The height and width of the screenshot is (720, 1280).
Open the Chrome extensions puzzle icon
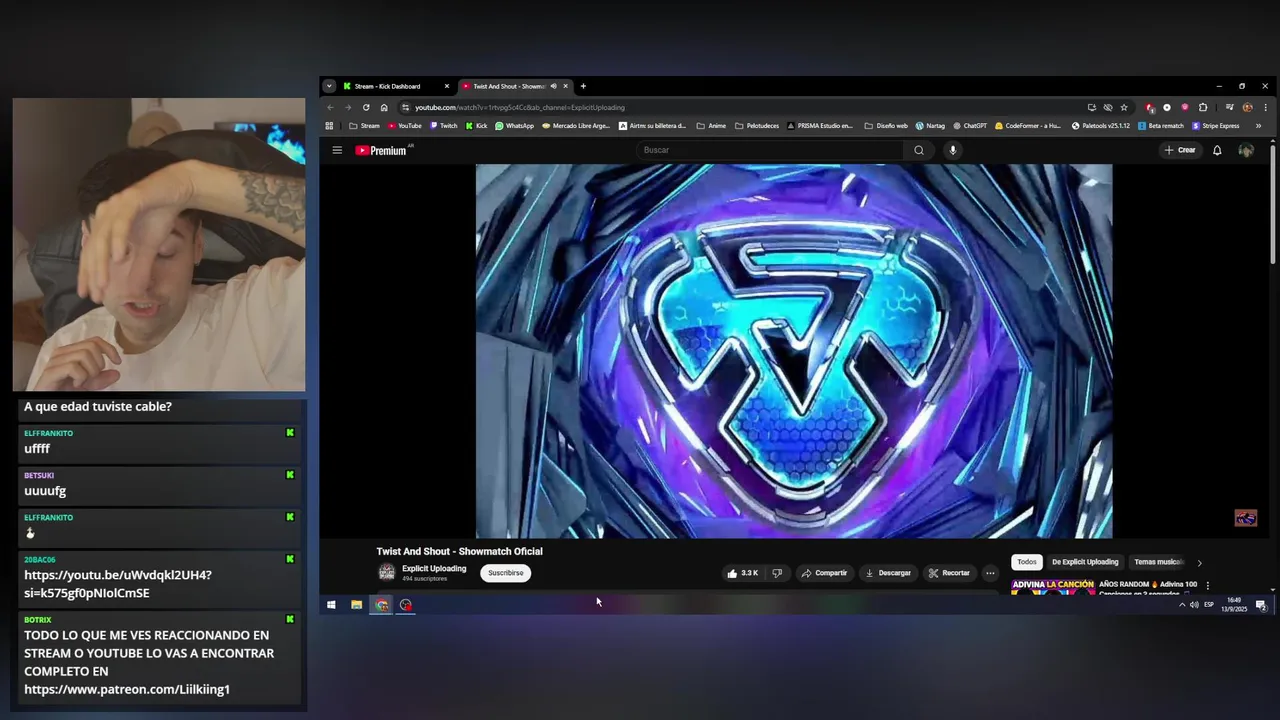click(1203, 107)
